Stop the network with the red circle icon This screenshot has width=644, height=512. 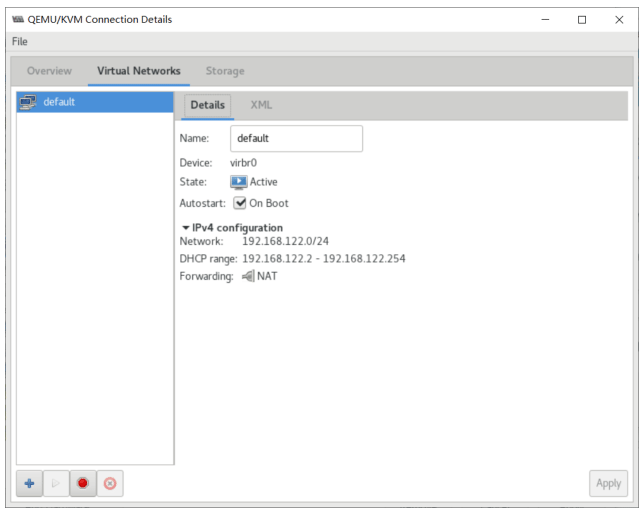(x=83, y=483)
